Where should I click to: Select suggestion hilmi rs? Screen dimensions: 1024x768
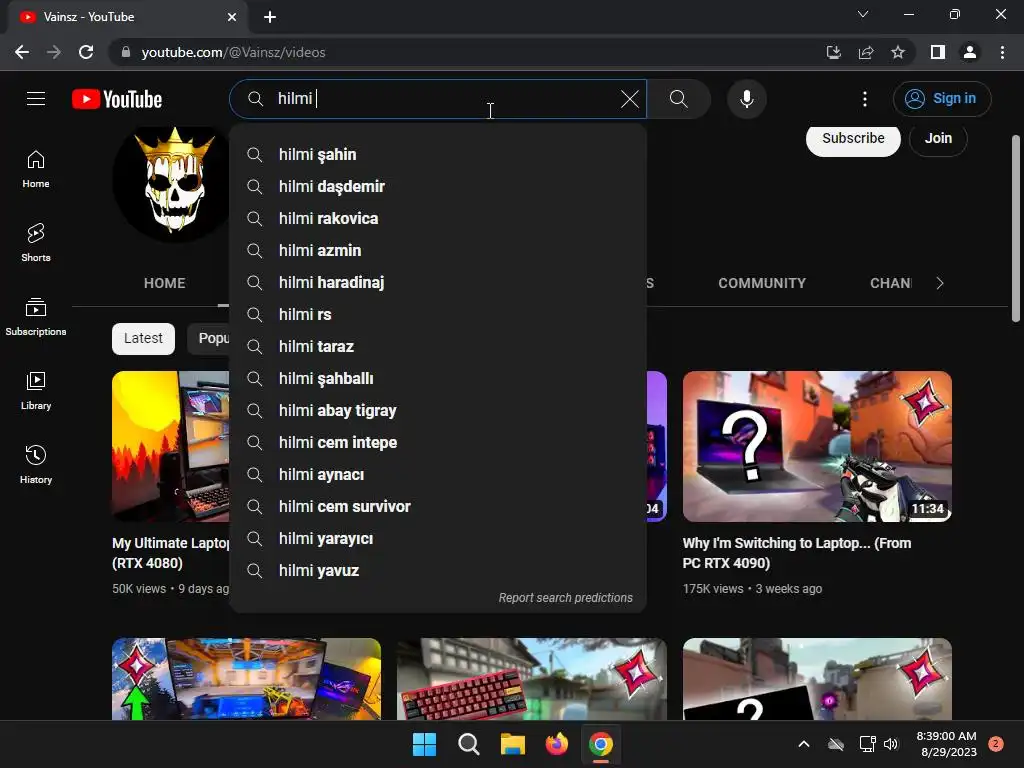tap(438, 315)
